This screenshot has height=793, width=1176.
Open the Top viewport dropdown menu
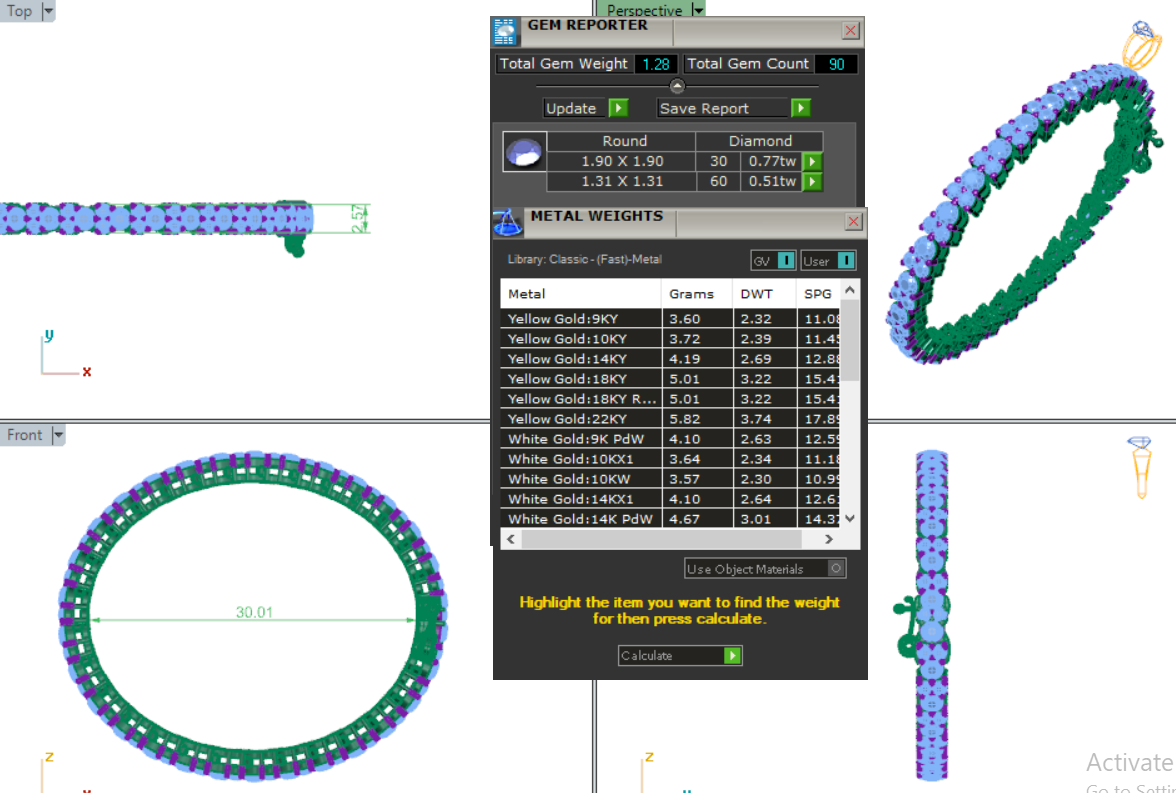pyautogui.click(x=48, y=11)
